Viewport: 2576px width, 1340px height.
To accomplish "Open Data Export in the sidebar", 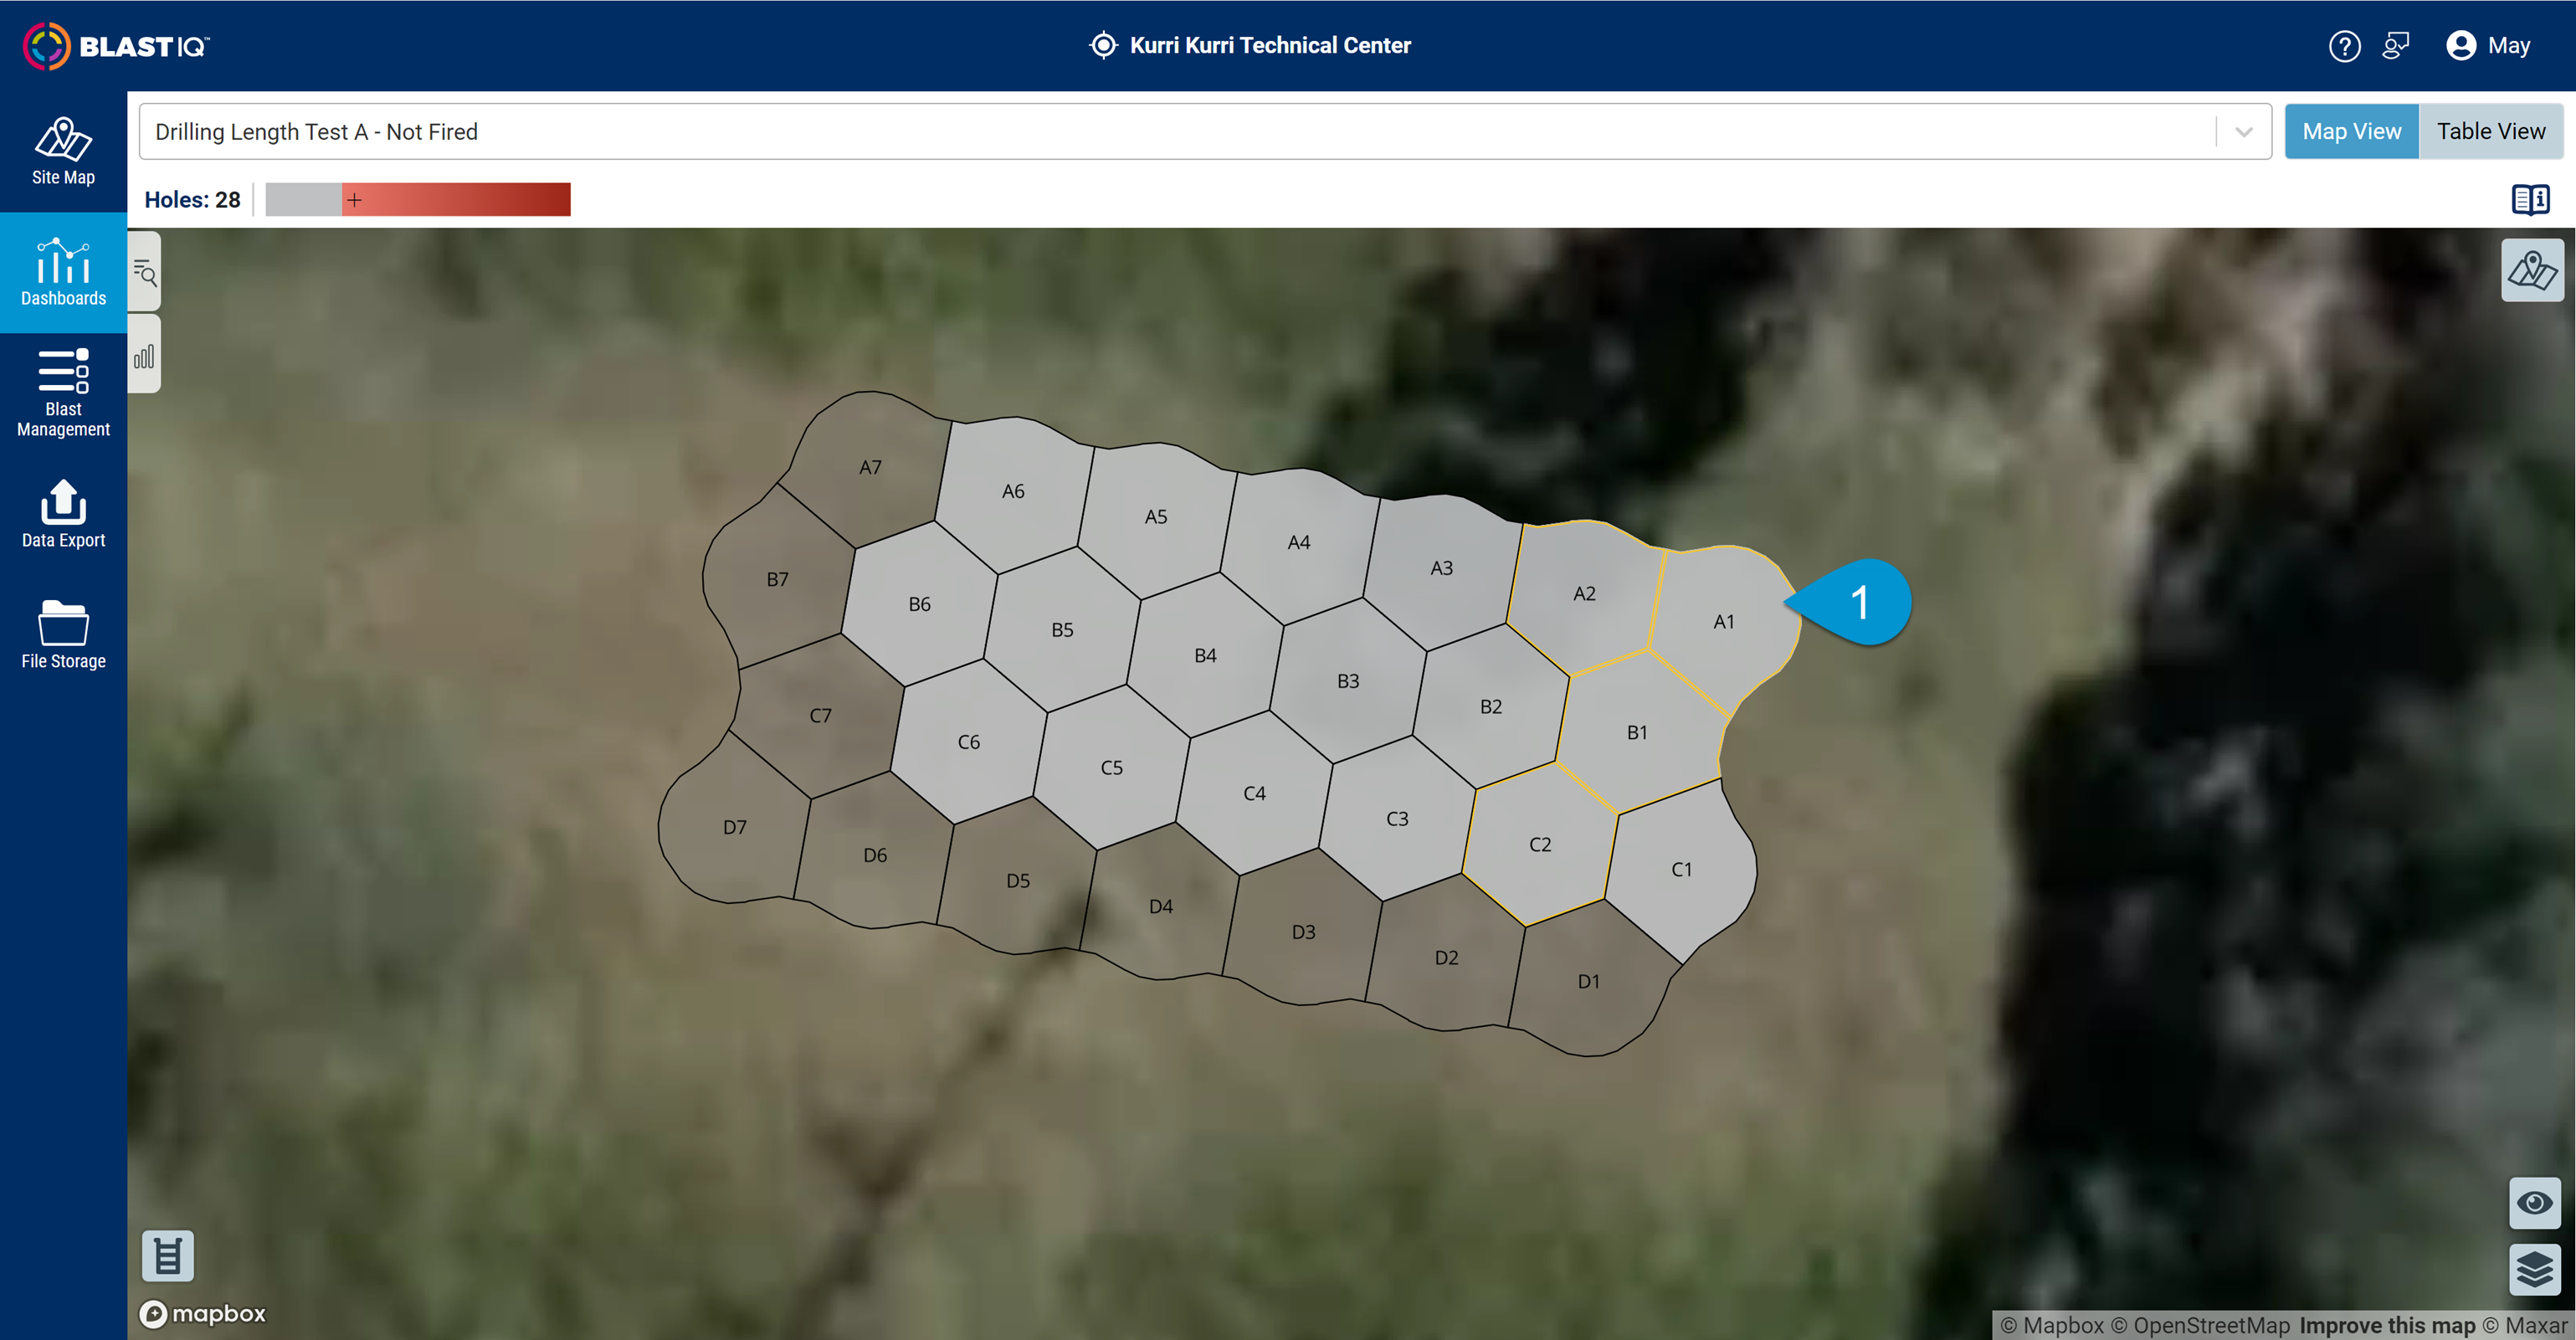I will point(63,514).
